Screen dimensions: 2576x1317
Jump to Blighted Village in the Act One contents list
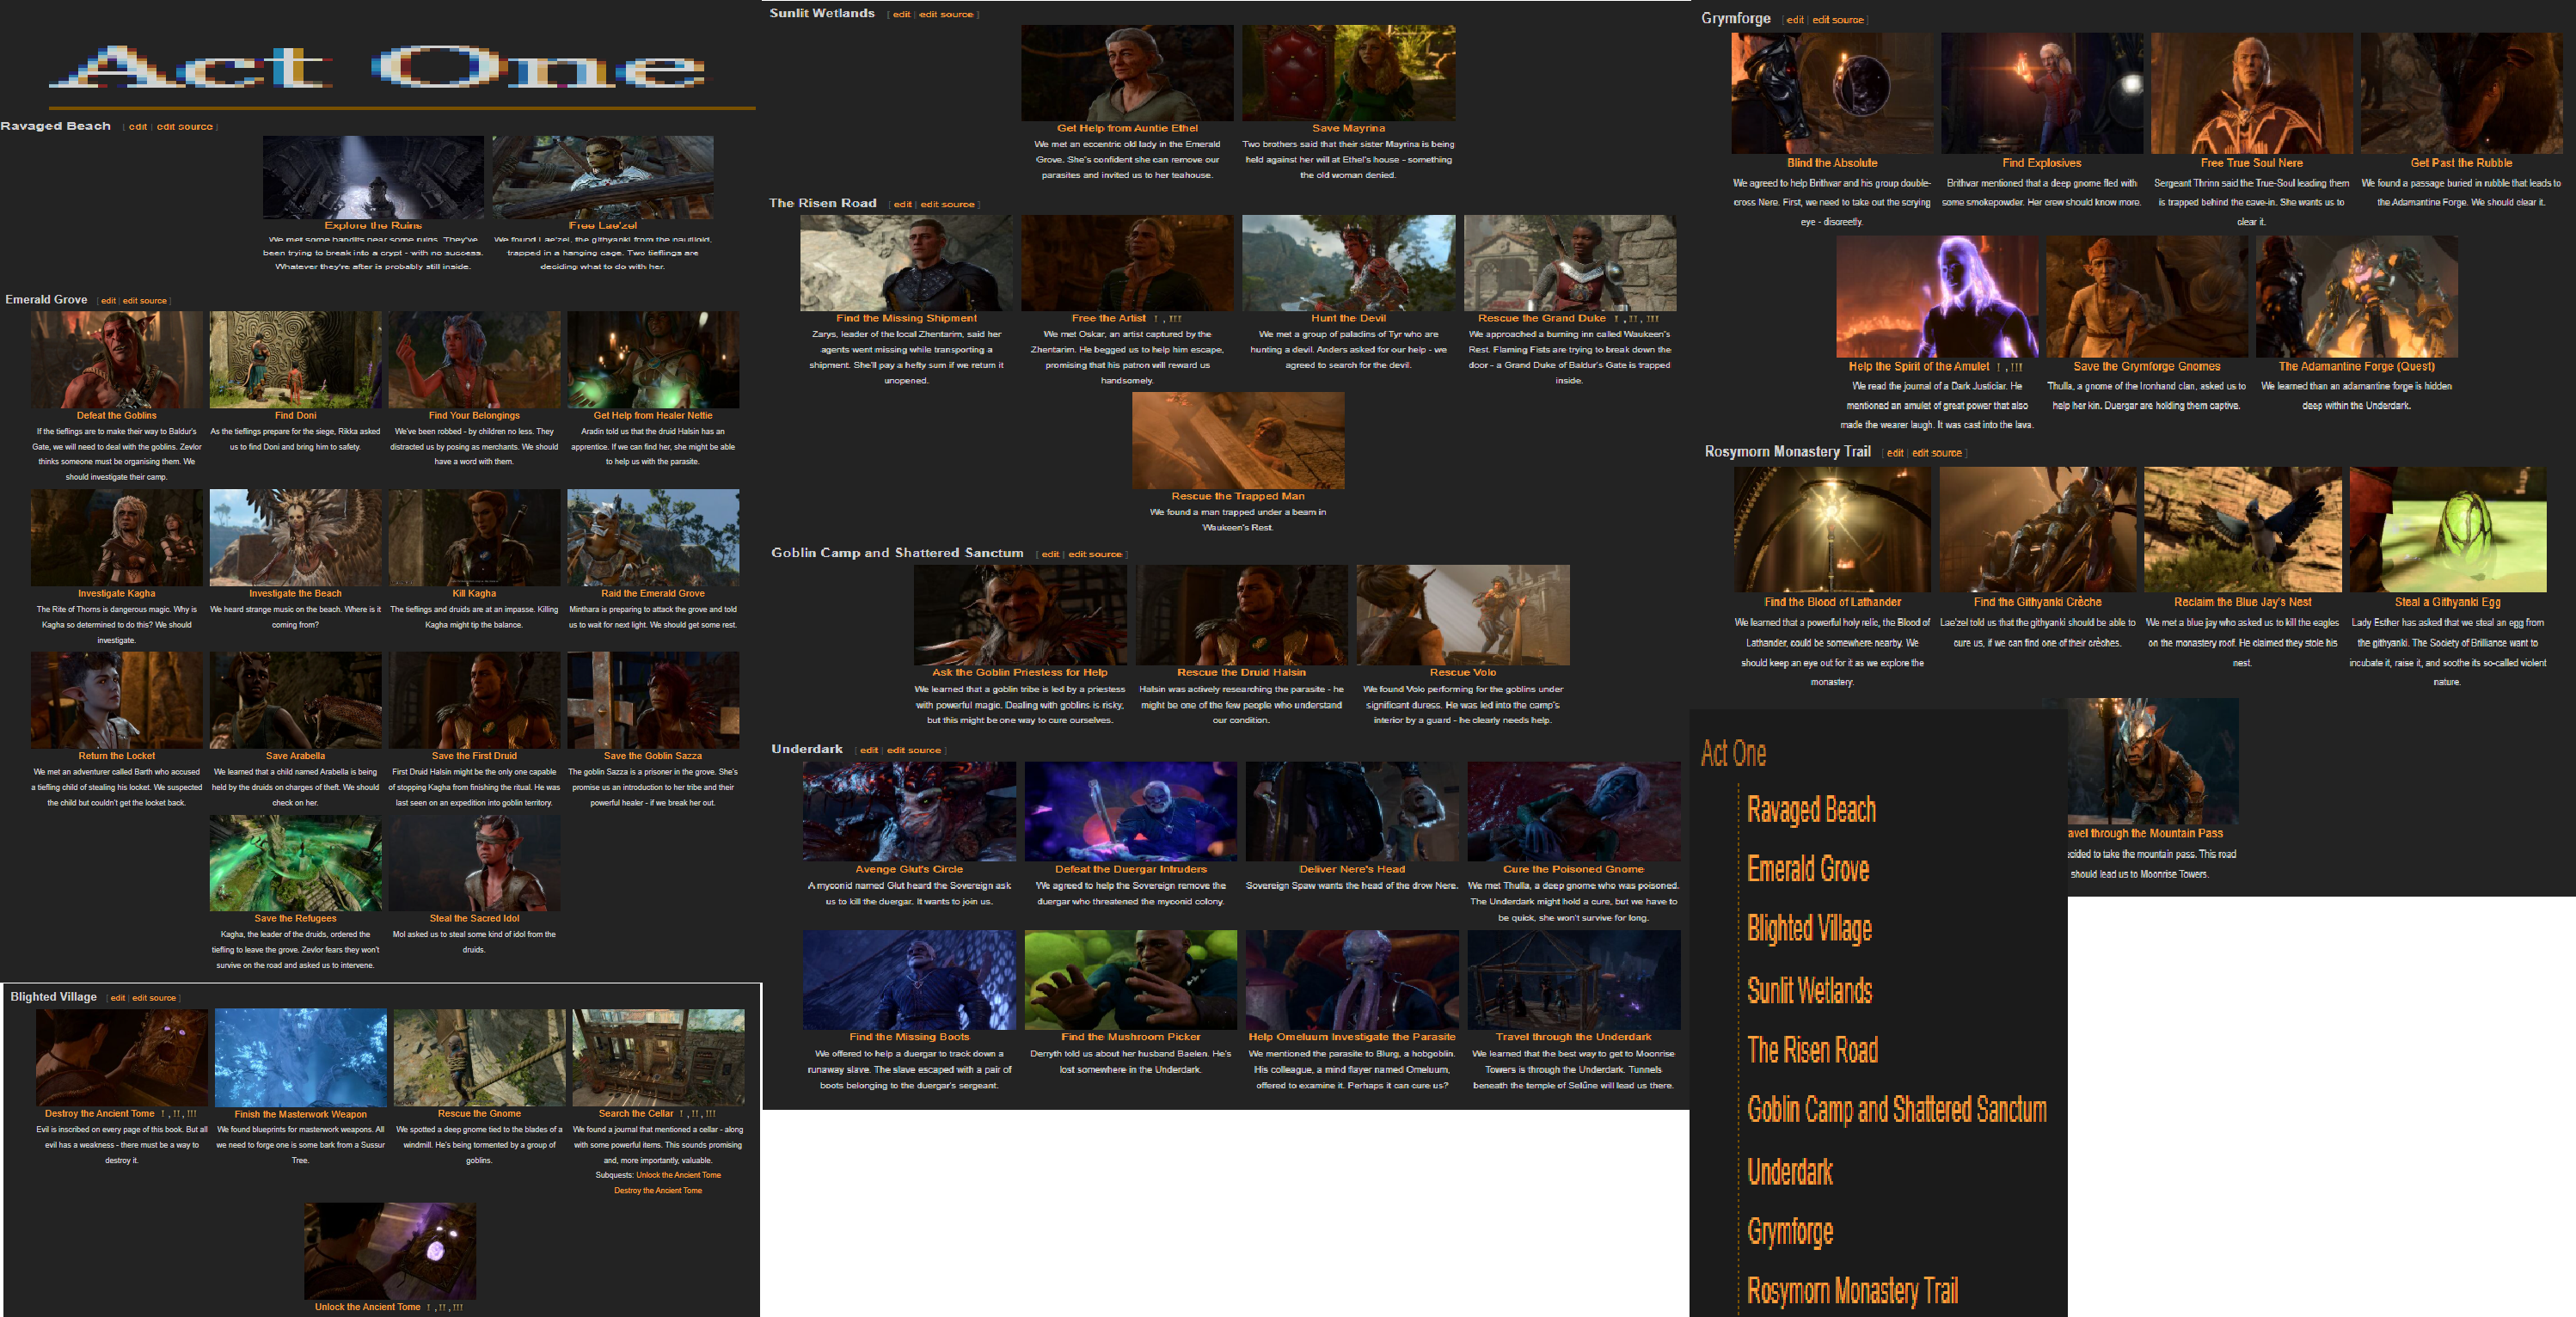pos(1809,929)
